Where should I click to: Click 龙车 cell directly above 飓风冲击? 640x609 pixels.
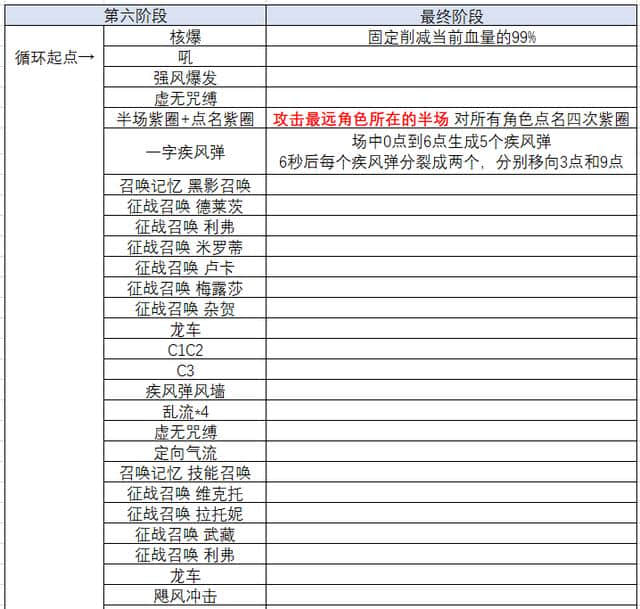tap(185, 575)
